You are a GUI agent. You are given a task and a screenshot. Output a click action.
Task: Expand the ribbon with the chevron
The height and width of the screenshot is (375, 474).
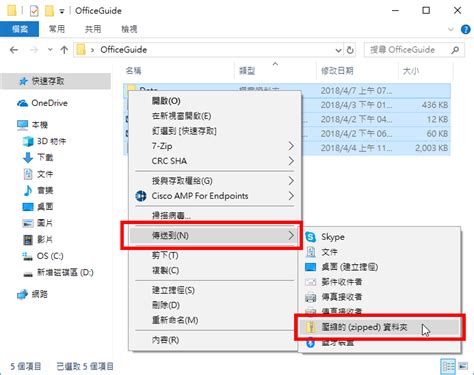[451, 29]
